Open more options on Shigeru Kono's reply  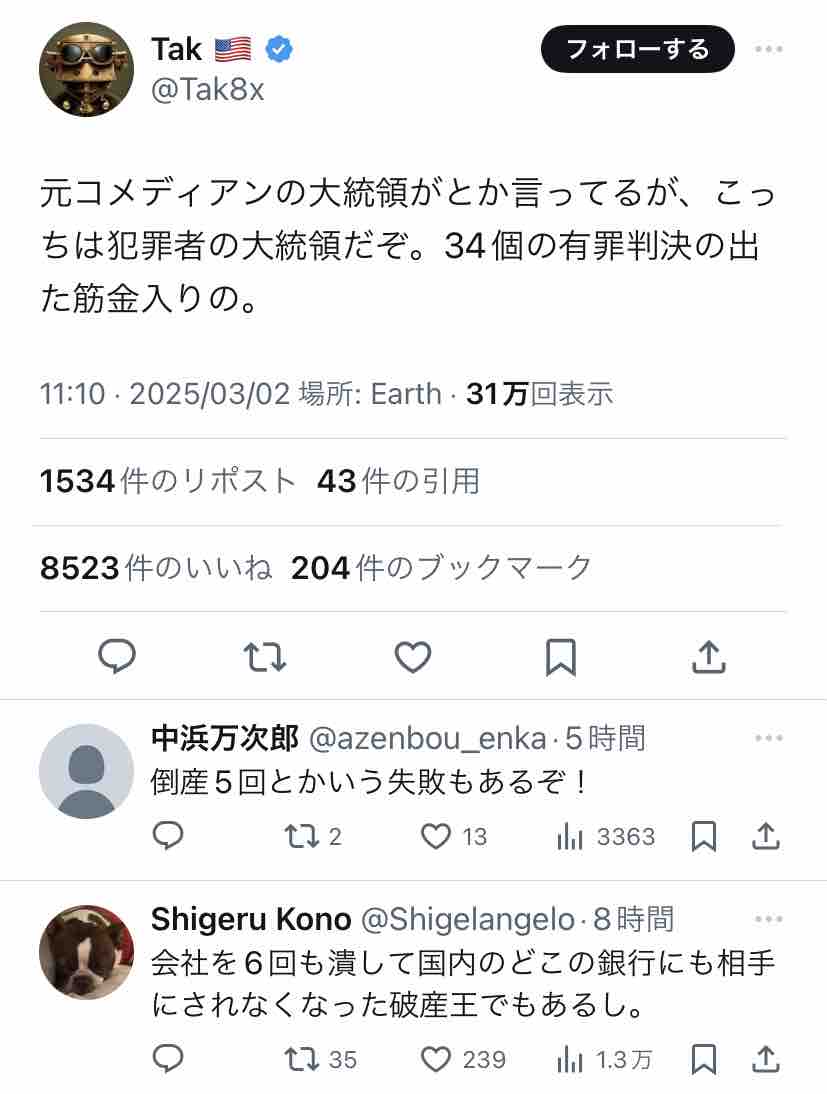tap(768, 918)
